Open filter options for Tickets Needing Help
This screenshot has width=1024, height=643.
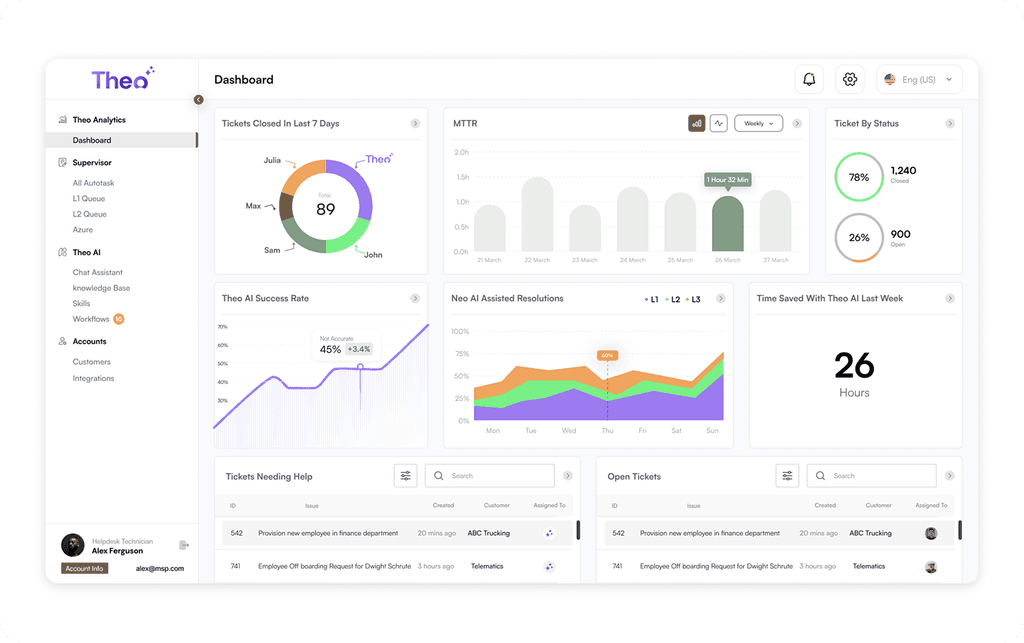point(406,476)
